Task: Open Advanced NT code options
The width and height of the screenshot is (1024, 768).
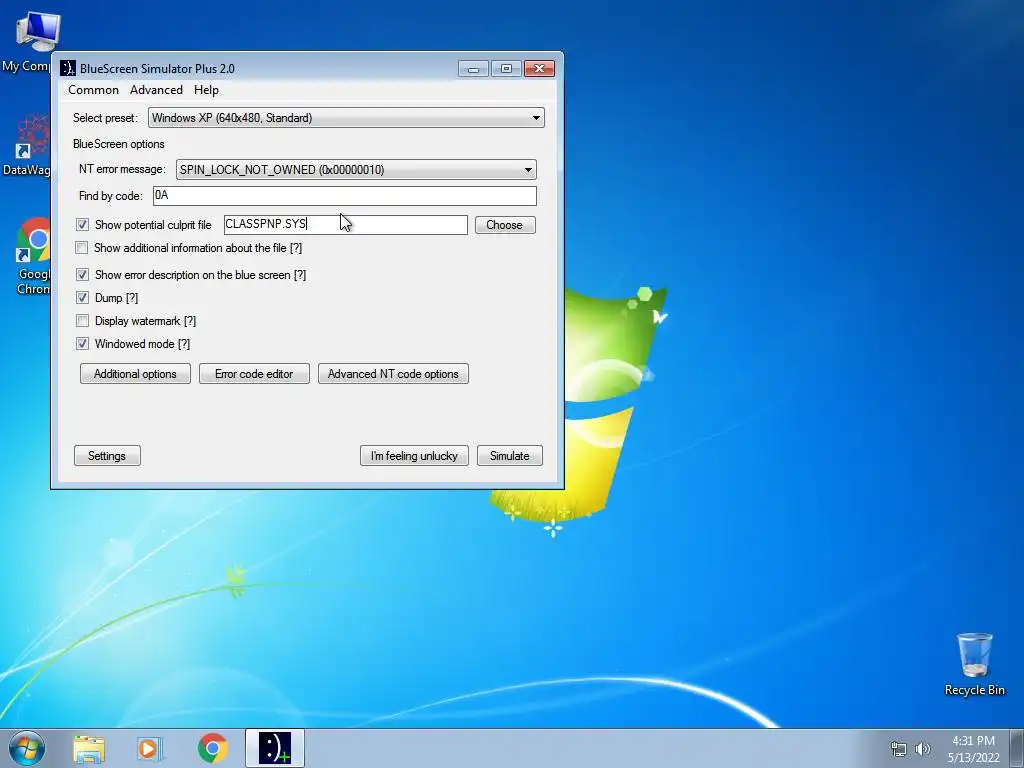Action: (x=393, y=374)
